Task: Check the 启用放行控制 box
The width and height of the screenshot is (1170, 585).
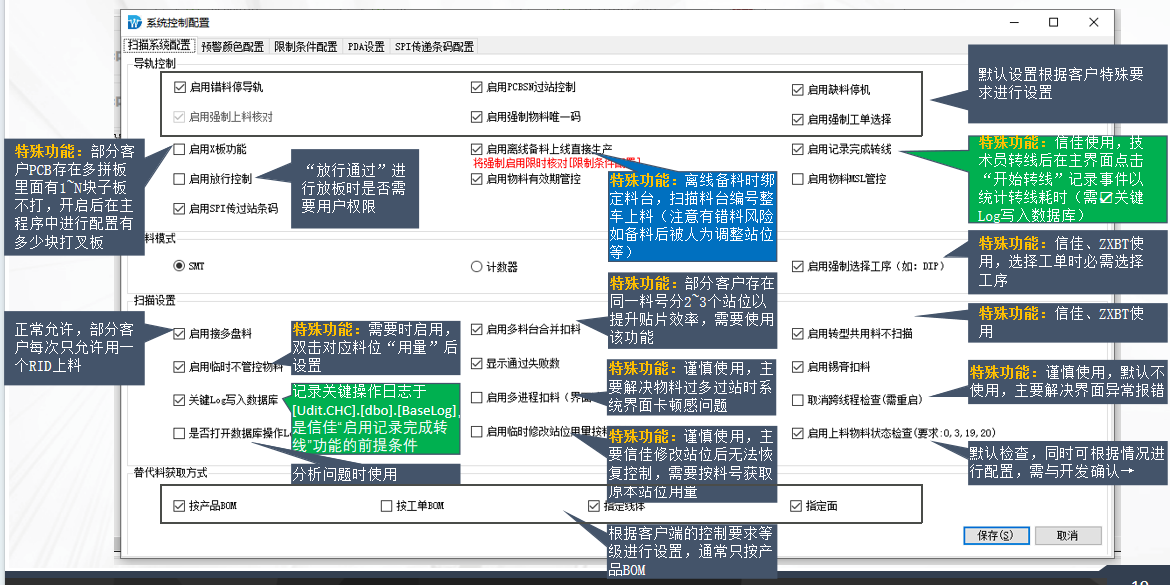Action: coord(180,179)
